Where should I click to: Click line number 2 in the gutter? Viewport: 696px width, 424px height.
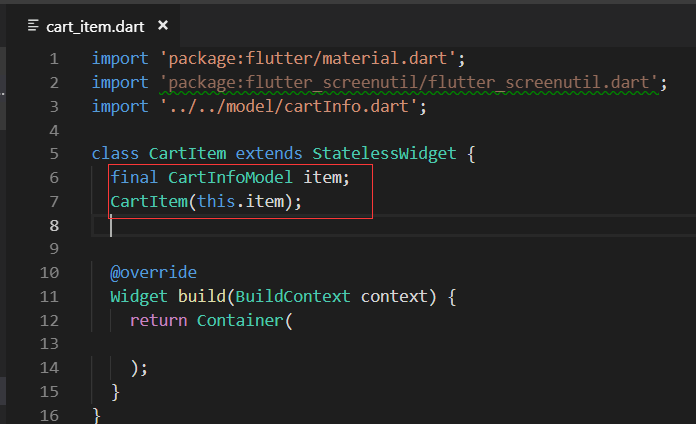click(54, 83)
